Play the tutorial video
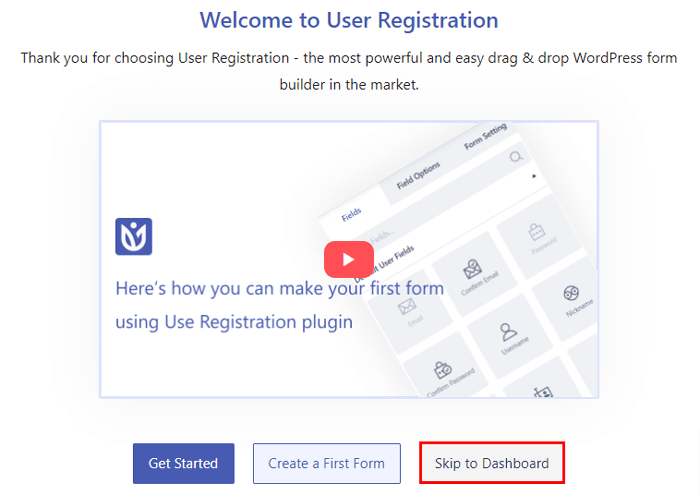 [348, 260]
